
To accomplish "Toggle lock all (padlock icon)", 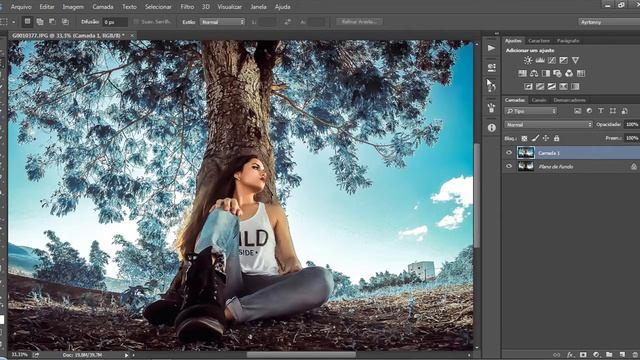I will coord(556,138).
